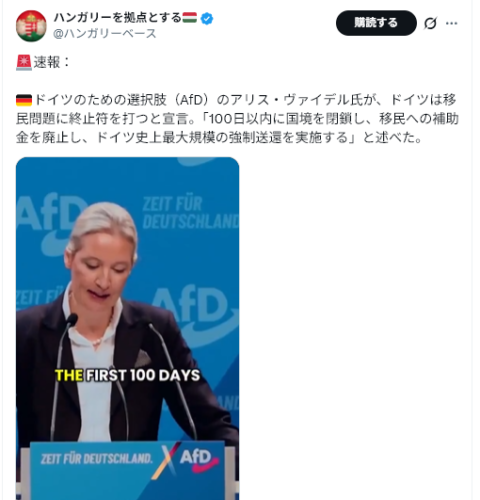Click the 購読する subscribe button

376,23
